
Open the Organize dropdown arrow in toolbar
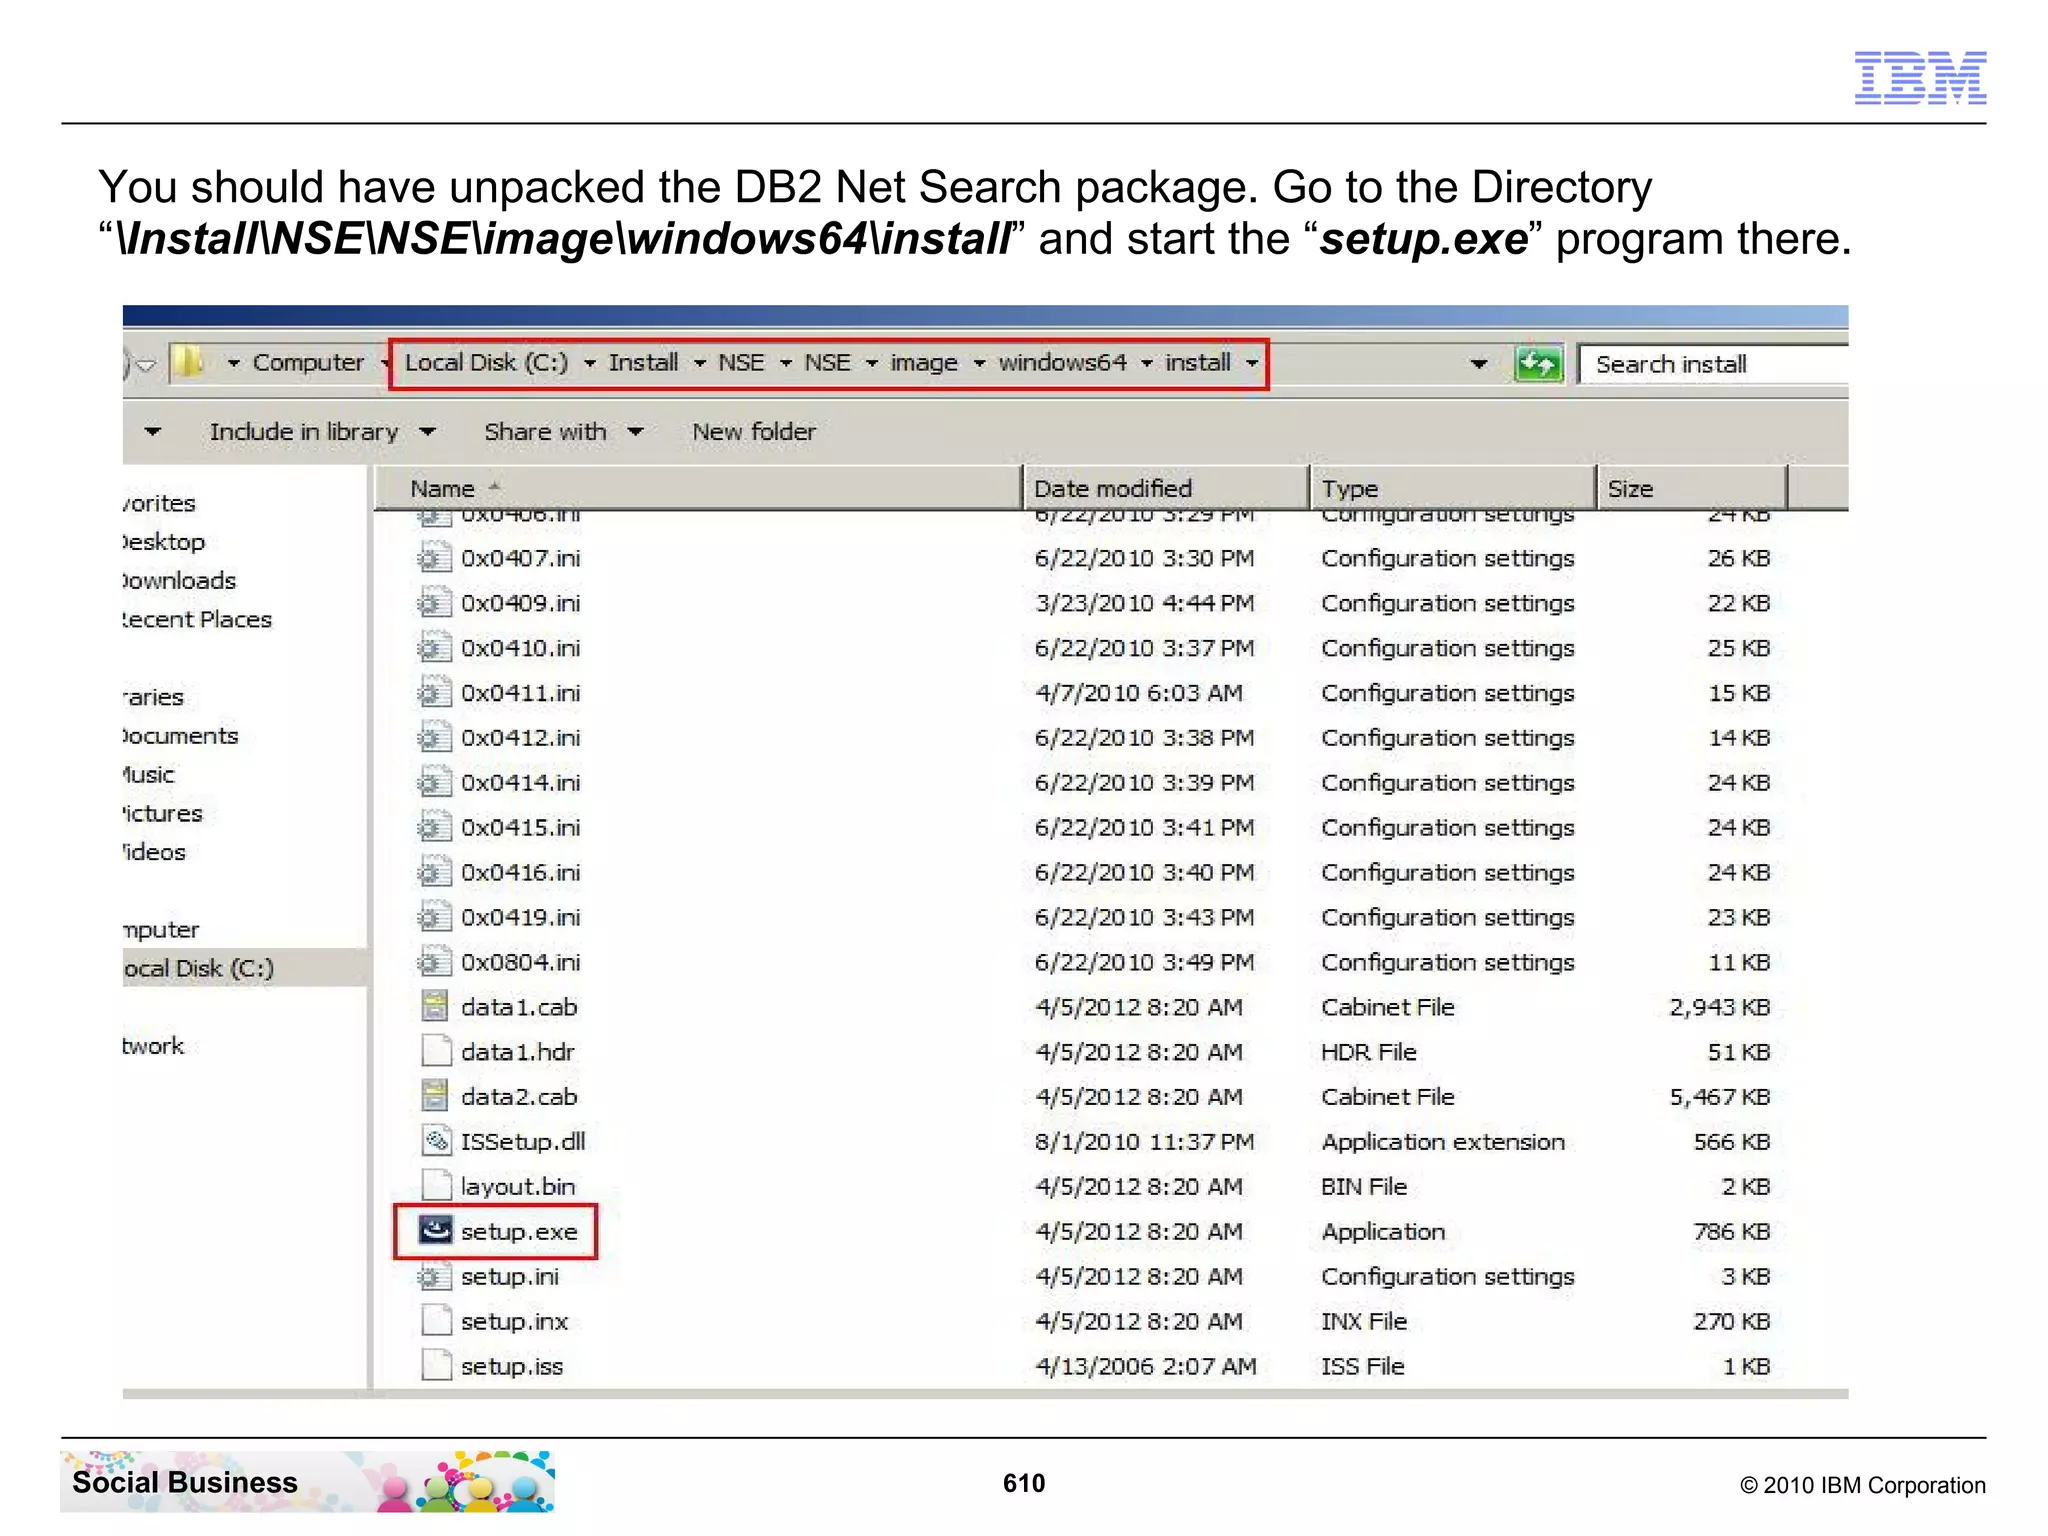click(152, 431)
